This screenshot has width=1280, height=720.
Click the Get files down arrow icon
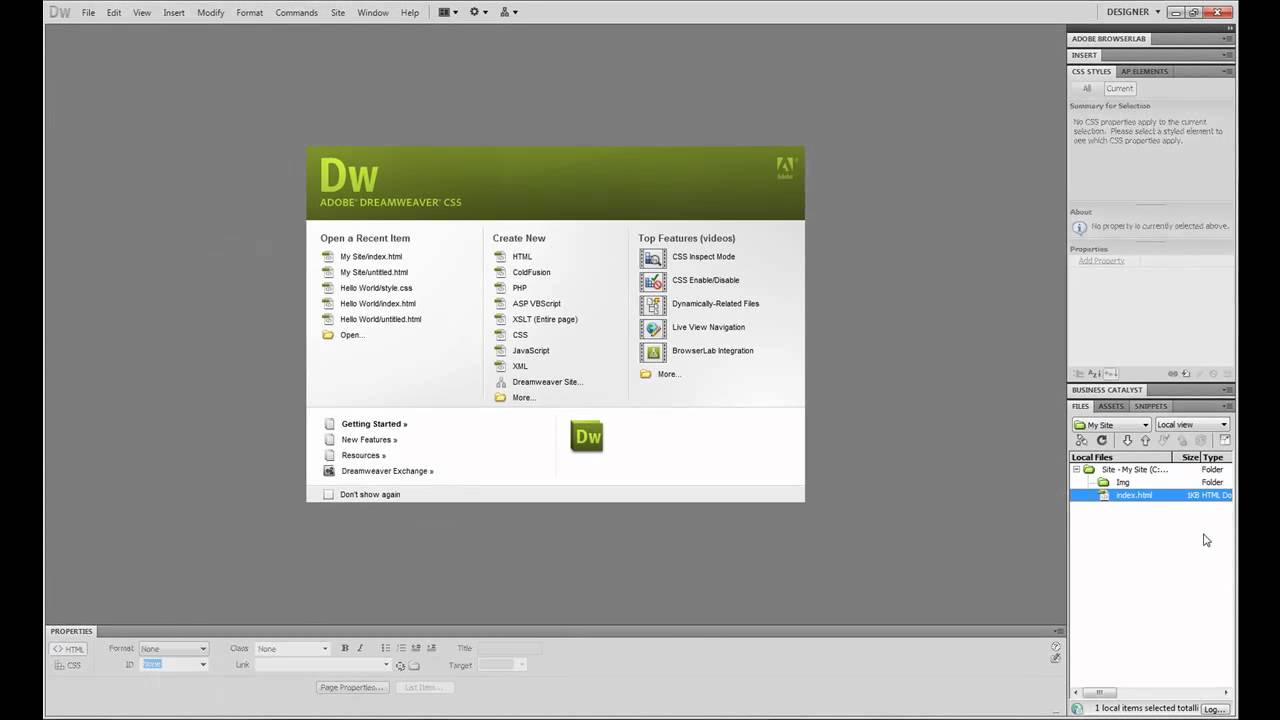tap(1127, 440)
